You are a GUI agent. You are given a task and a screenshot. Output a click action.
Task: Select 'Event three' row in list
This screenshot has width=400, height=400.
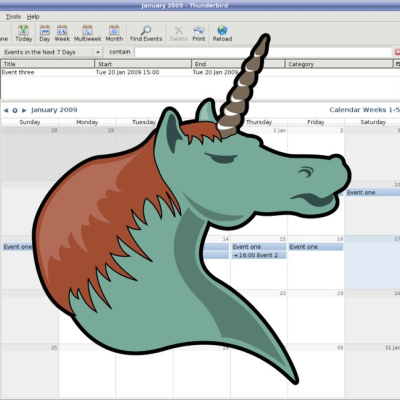coord(200,72)
